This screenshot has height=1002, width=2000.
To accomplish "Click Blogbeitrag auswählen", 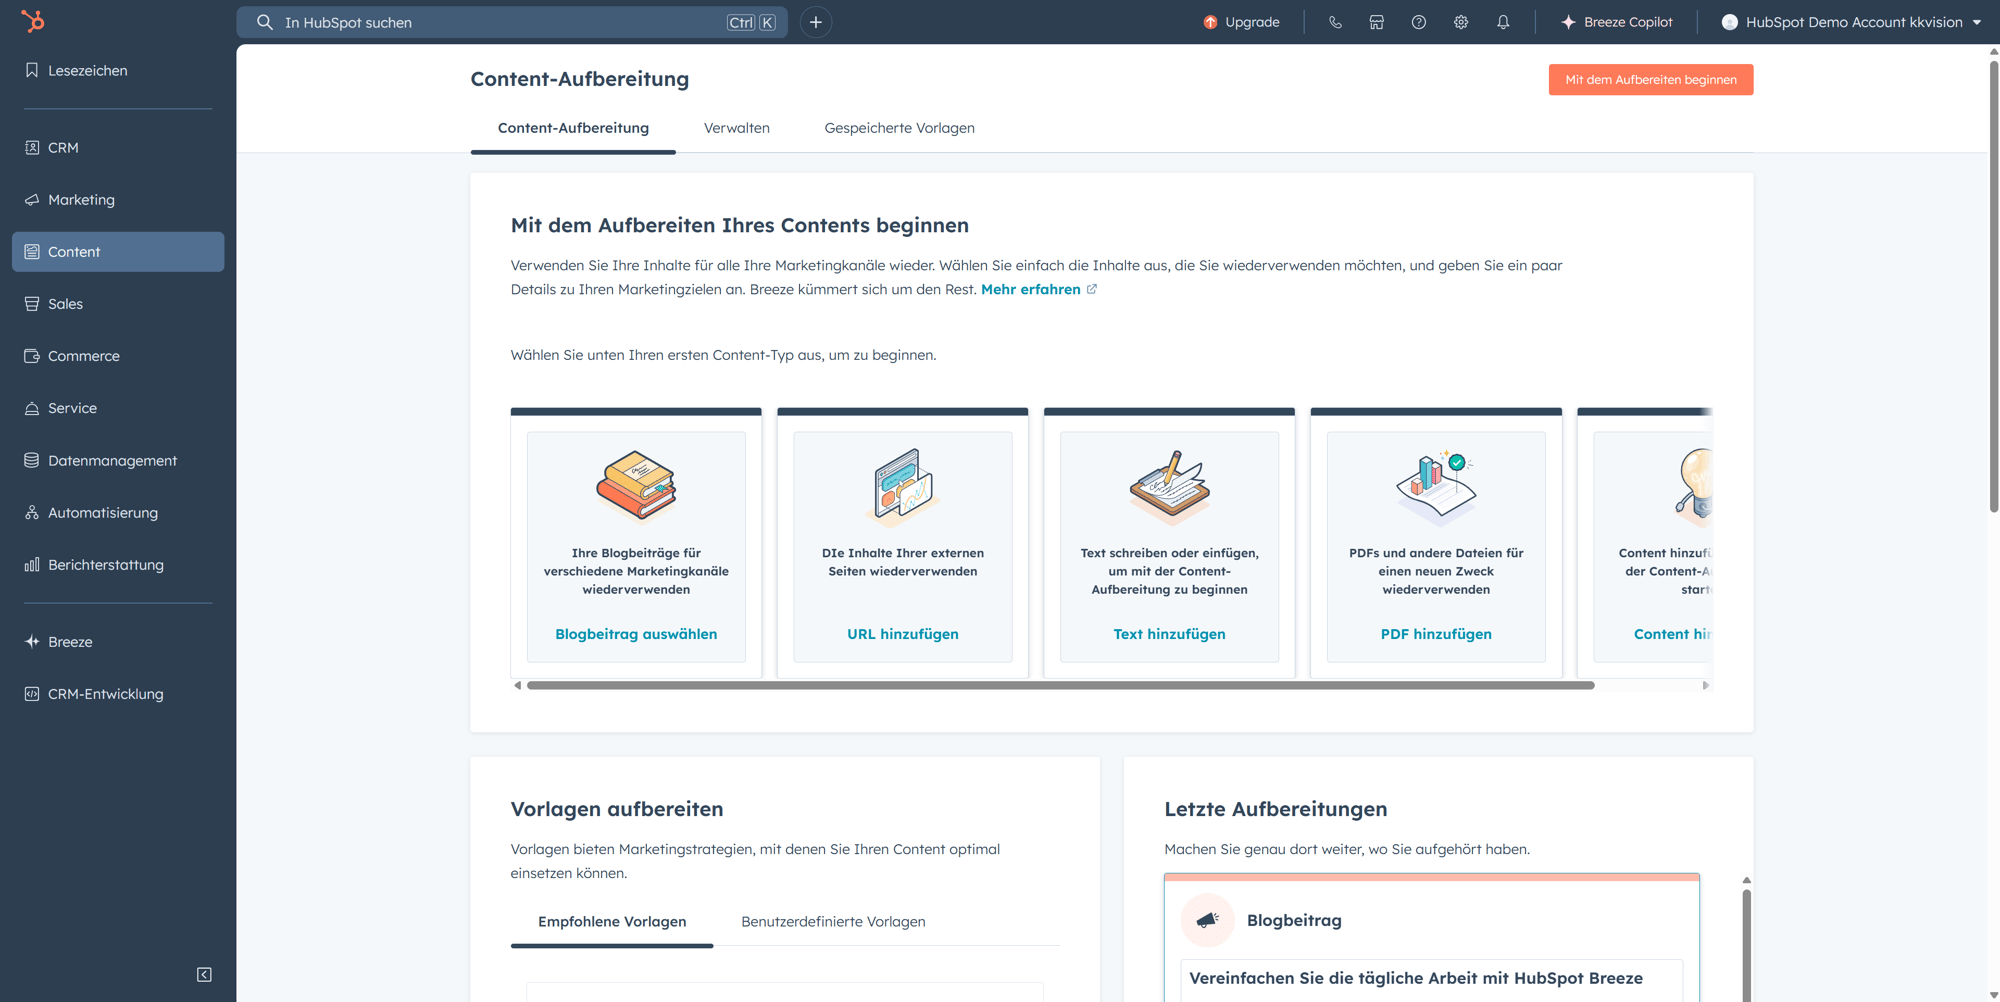I will coord(636,634).
